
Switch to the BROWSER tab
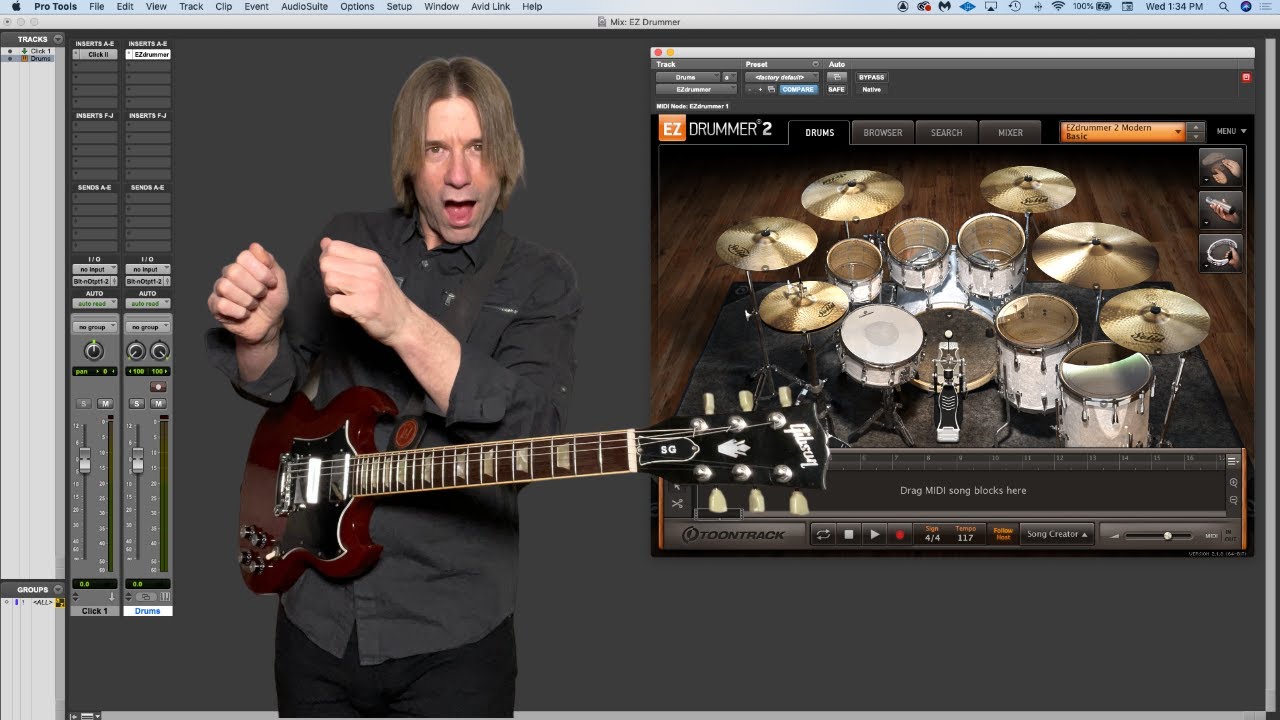click(x=883, y=132)
